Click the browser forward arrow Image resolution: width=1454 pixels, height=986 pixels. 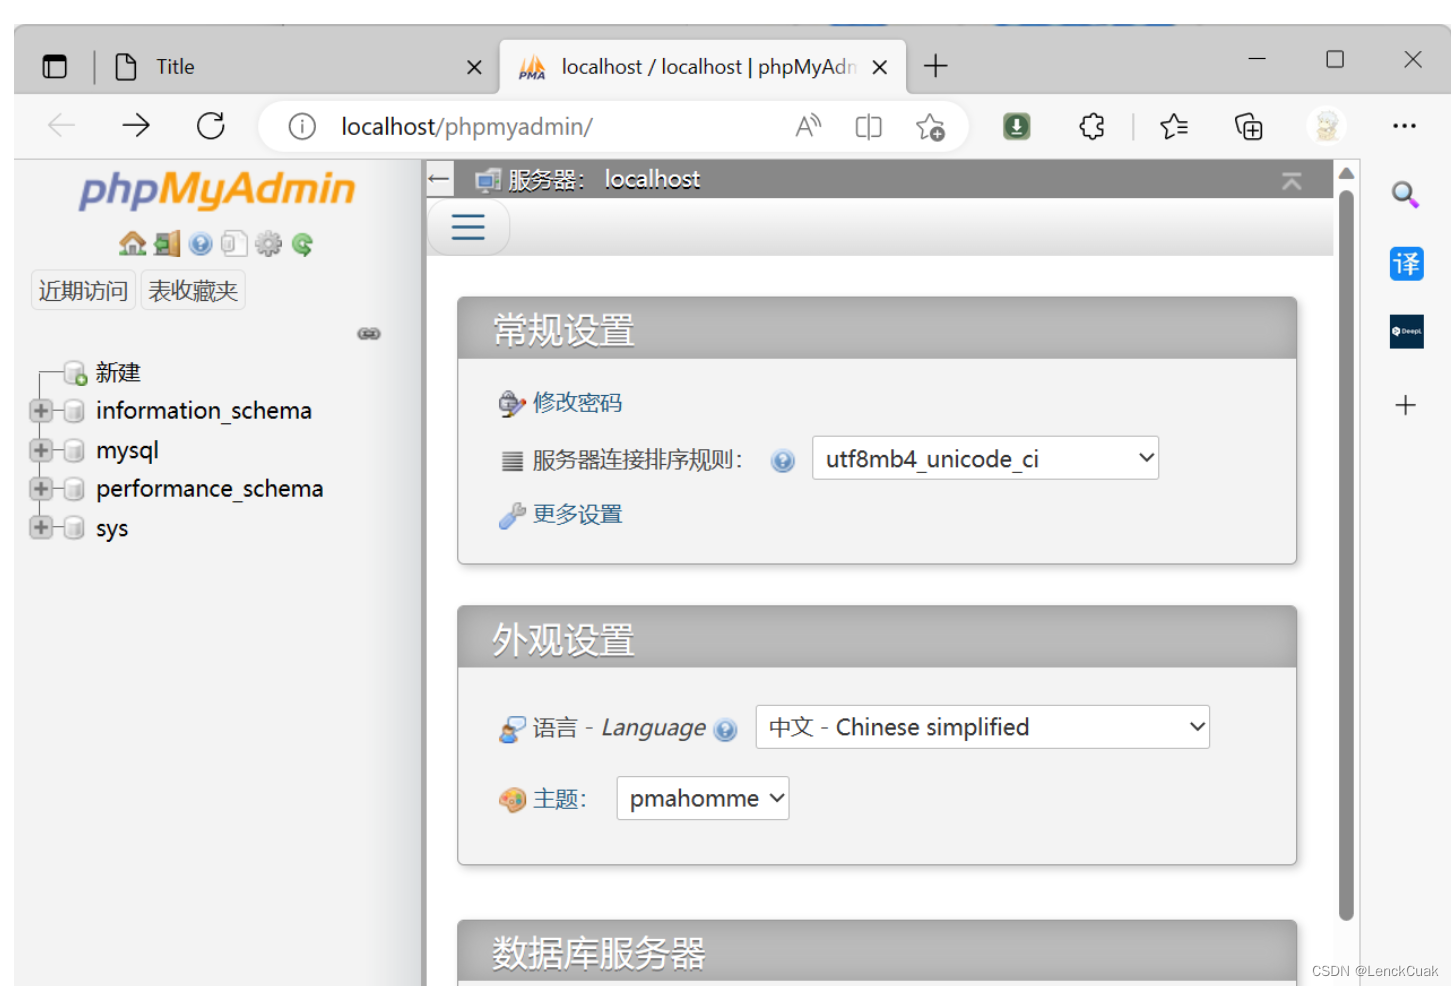pos(136,126)
